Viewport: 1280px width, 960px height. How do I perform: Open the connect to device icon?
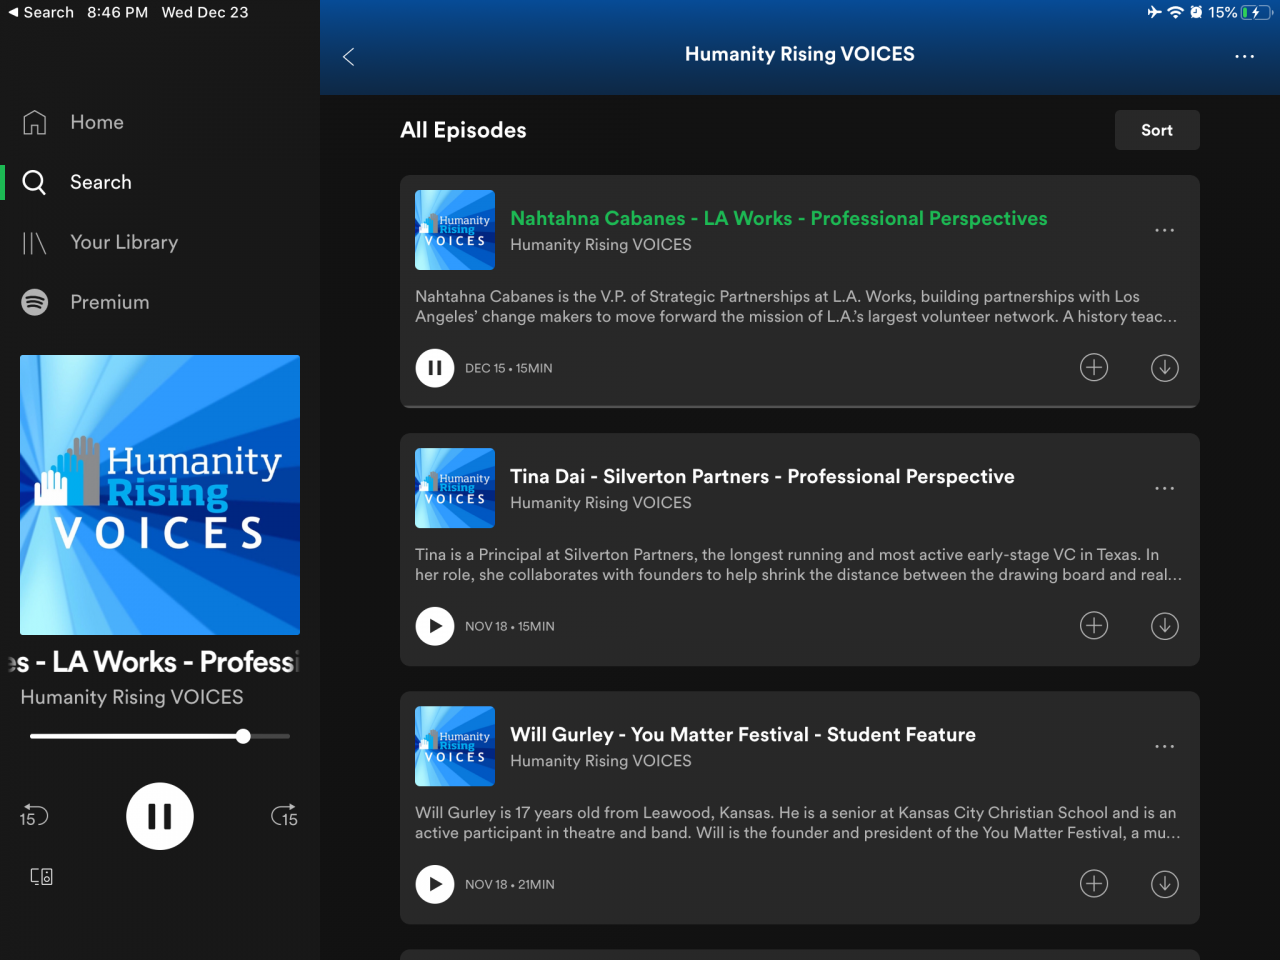click(x=41, y=877)
